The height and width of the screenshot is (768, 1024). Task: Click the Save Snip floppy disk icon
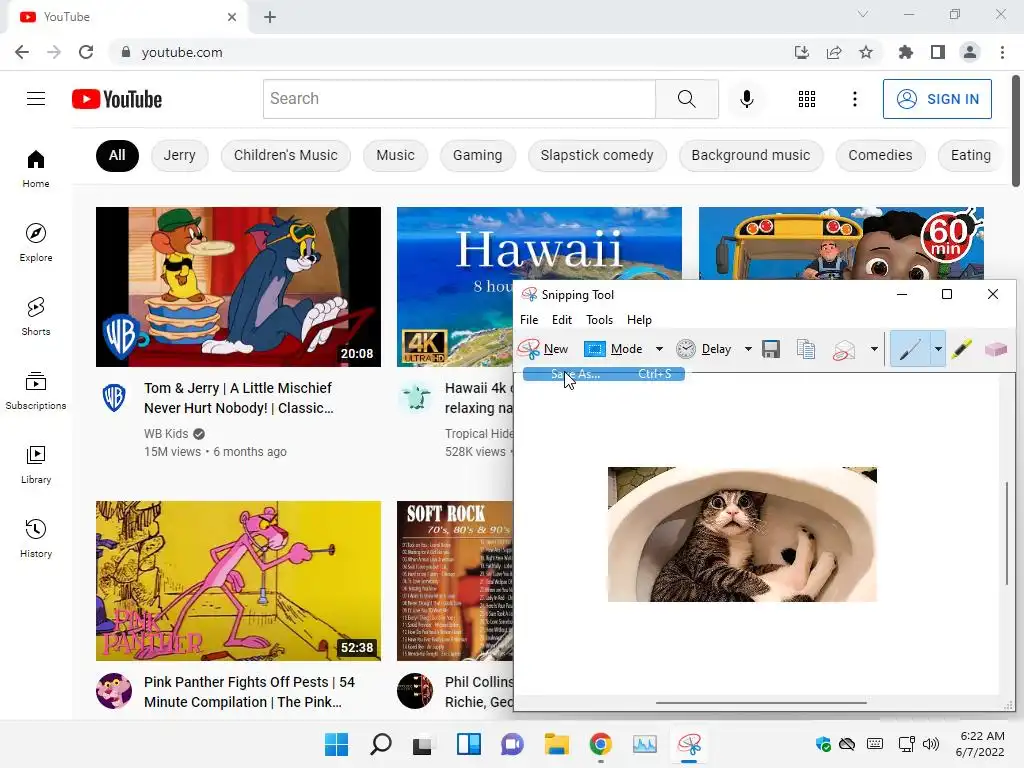pyautogui.click(x=771, y=349)
